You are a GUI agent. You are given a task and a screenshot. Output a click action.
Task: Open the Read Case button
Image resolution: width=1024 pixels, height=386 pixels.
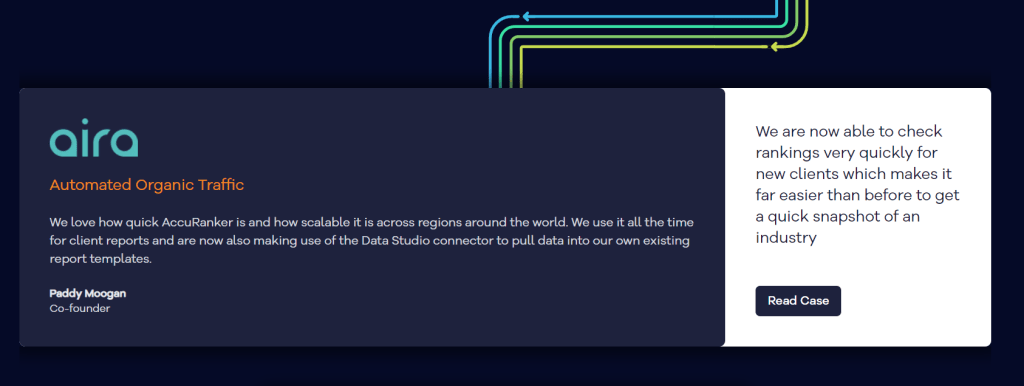(798, 301)
